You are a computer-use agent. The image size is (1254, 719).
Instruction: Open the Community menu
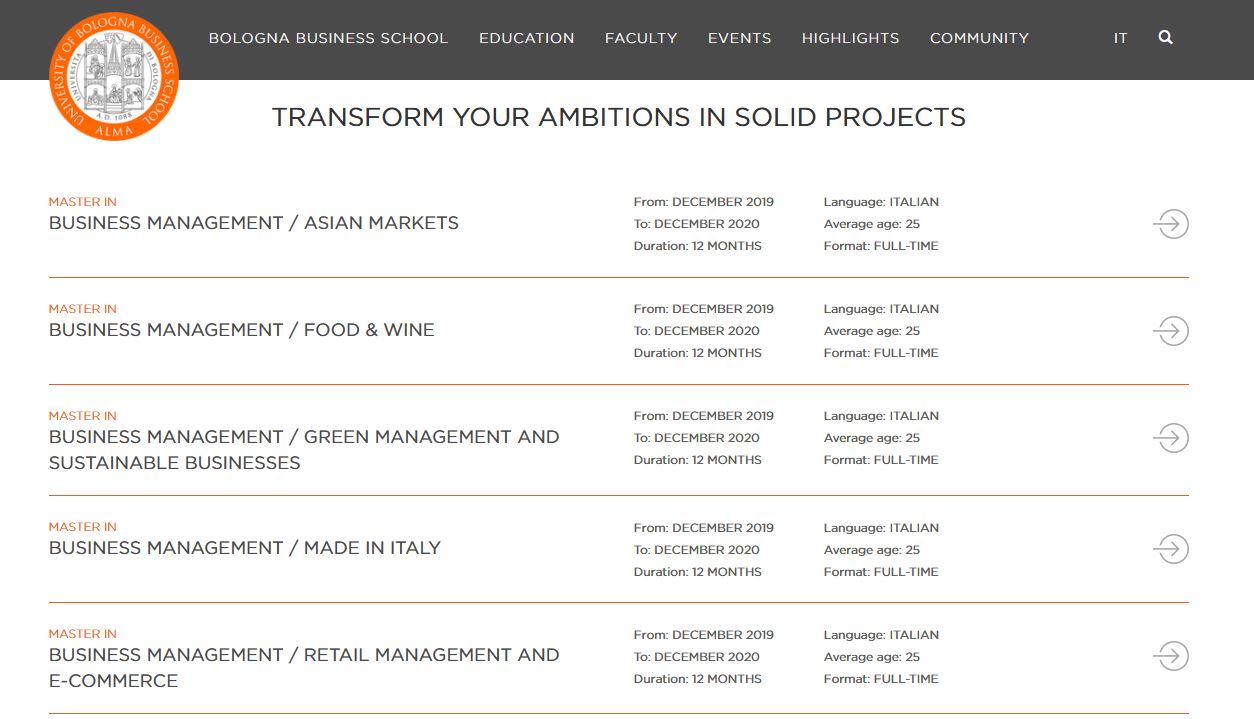(x=979, y=38)
